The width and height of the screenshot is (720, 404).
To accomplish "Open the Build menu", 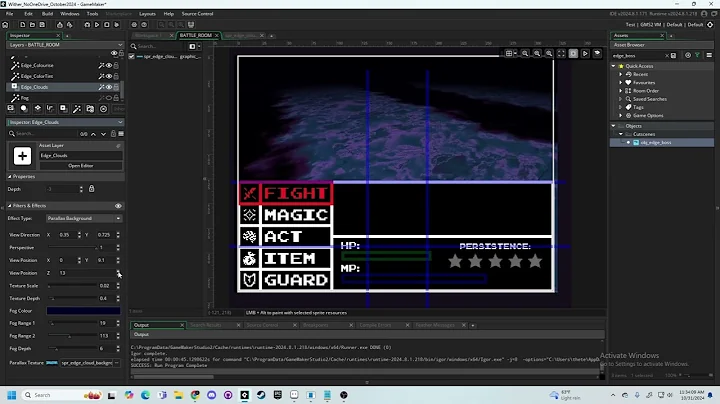I will tap(47, 14).
